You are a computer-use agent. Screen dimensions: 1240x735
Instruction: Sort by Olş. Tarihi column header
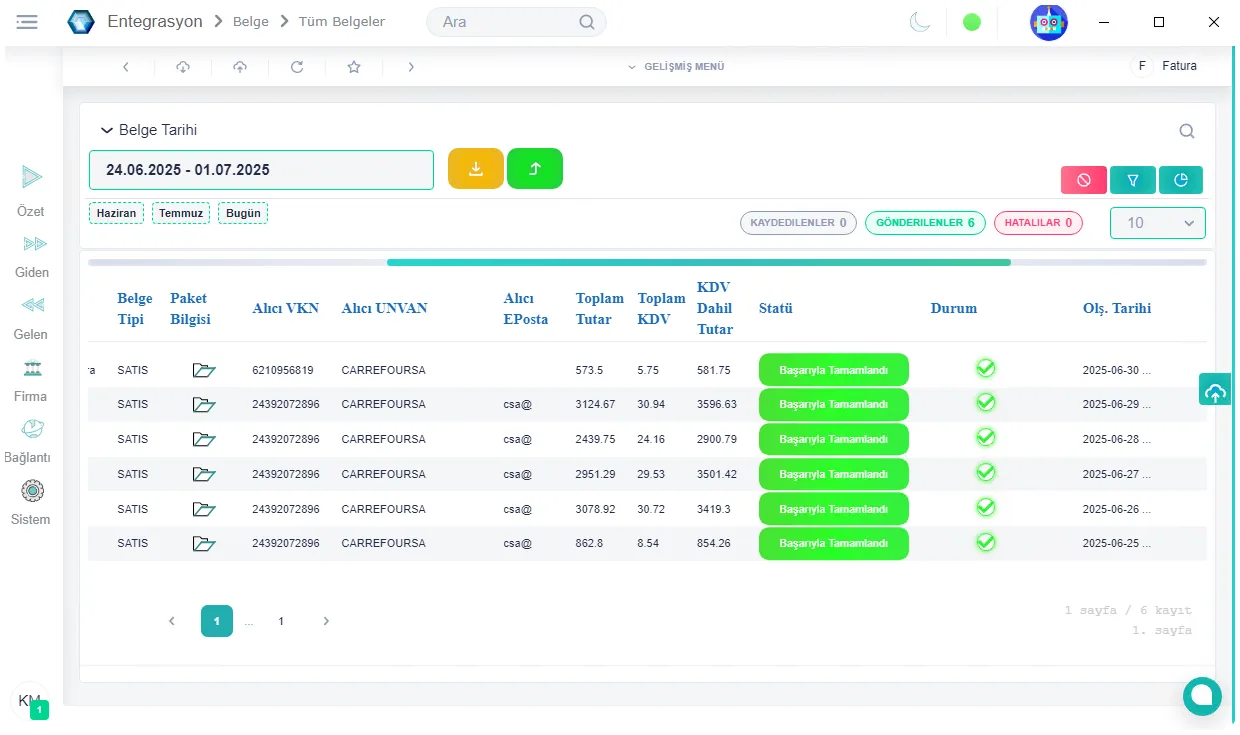[1117, 308]
